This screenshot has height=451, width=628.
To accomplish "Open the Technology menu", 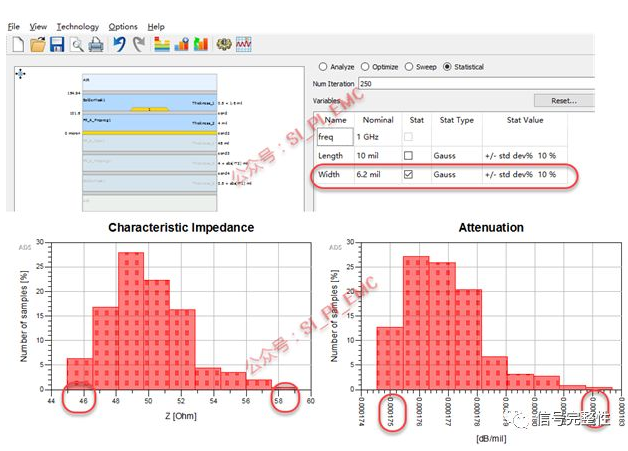I will pyautogui.click(x=78, y=26).
